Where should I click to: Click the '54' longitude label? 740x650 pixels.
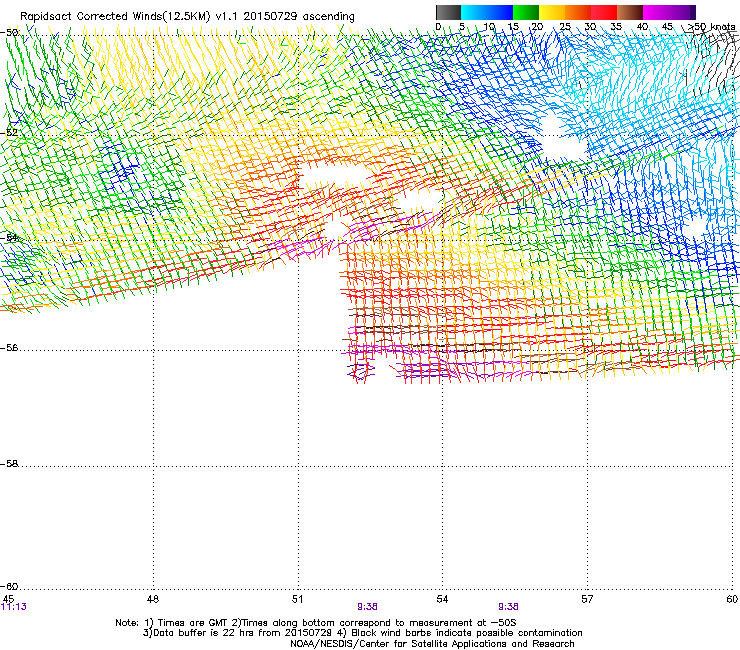pos(442,599)
